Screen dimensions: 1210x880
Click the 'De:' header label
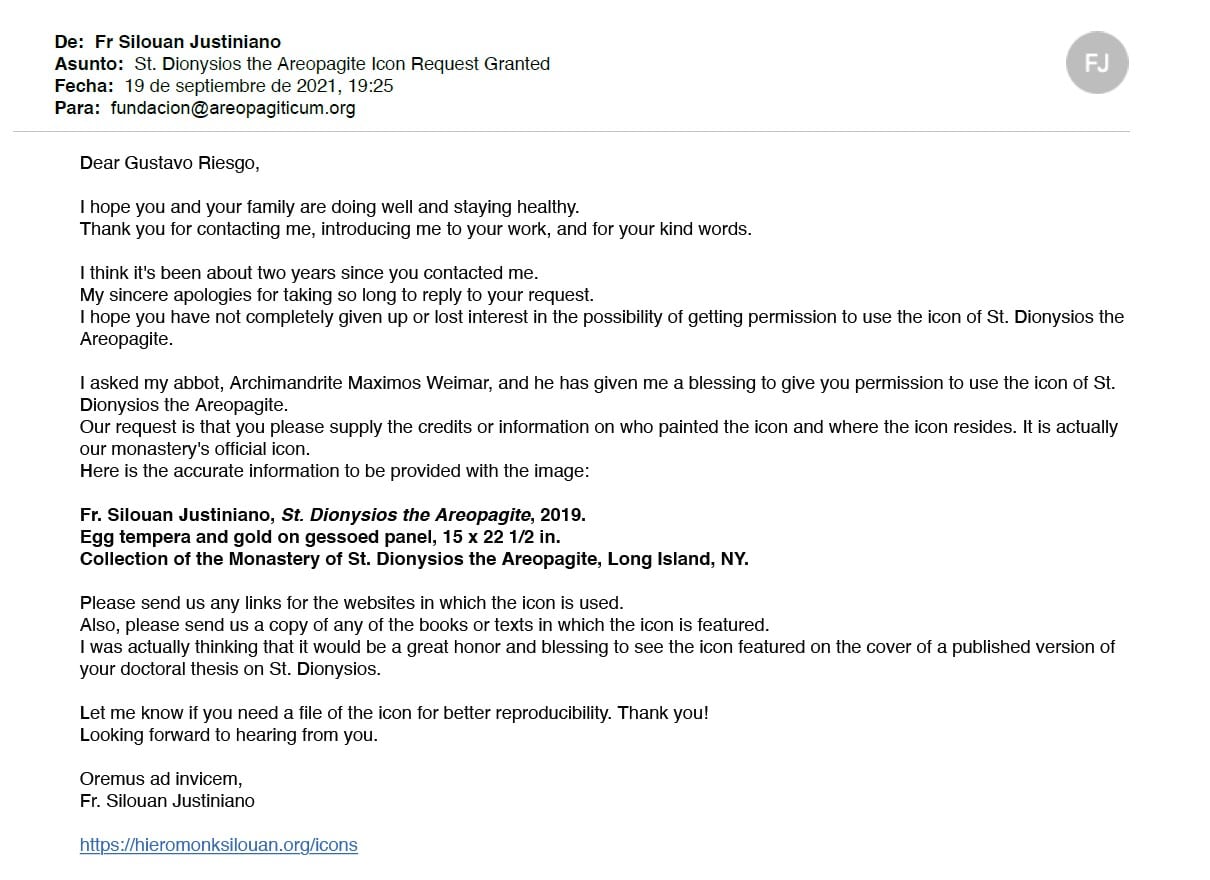(69, 42)
